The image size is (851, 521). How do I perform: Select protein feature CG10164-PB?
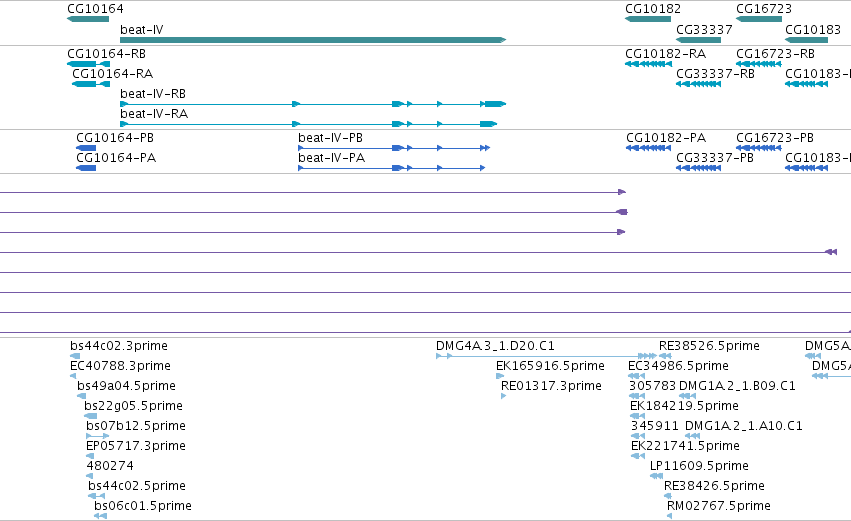[86, 148]
